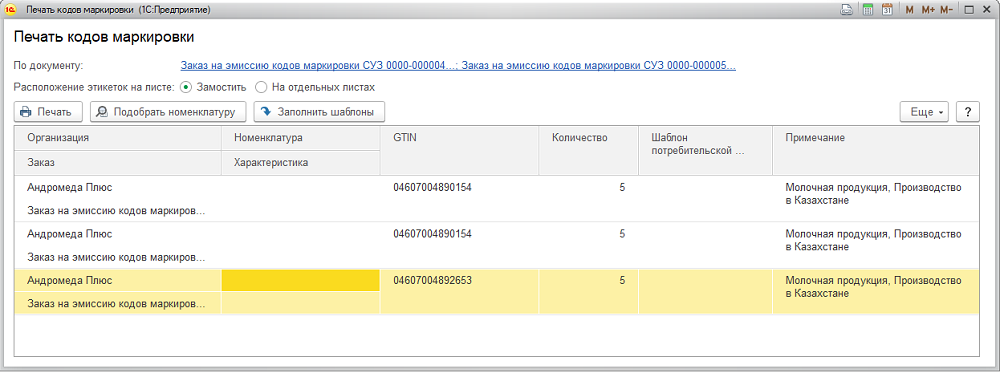This screenshot has height=373, width=1000.
Task: Click Заполнить шаблоны button
Action: pos(319,112)
